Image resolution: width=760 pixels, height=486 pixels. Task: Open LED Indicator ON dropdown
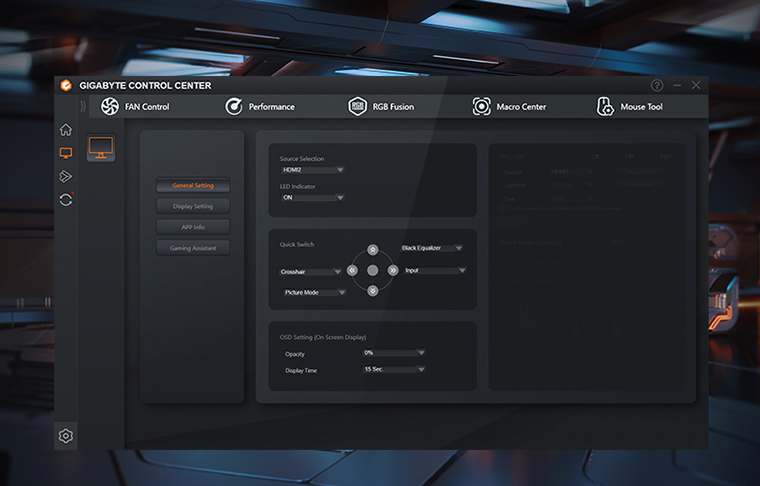coord(313,197)
